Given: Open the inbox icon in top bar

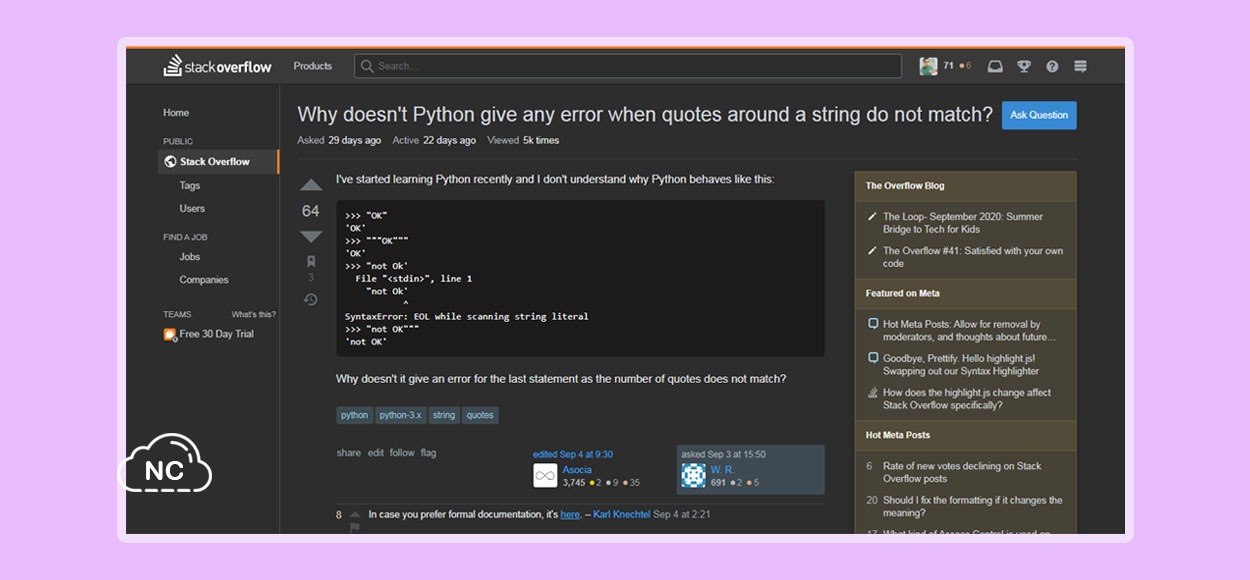Looking at the screenshot, I should coord(995,66).
